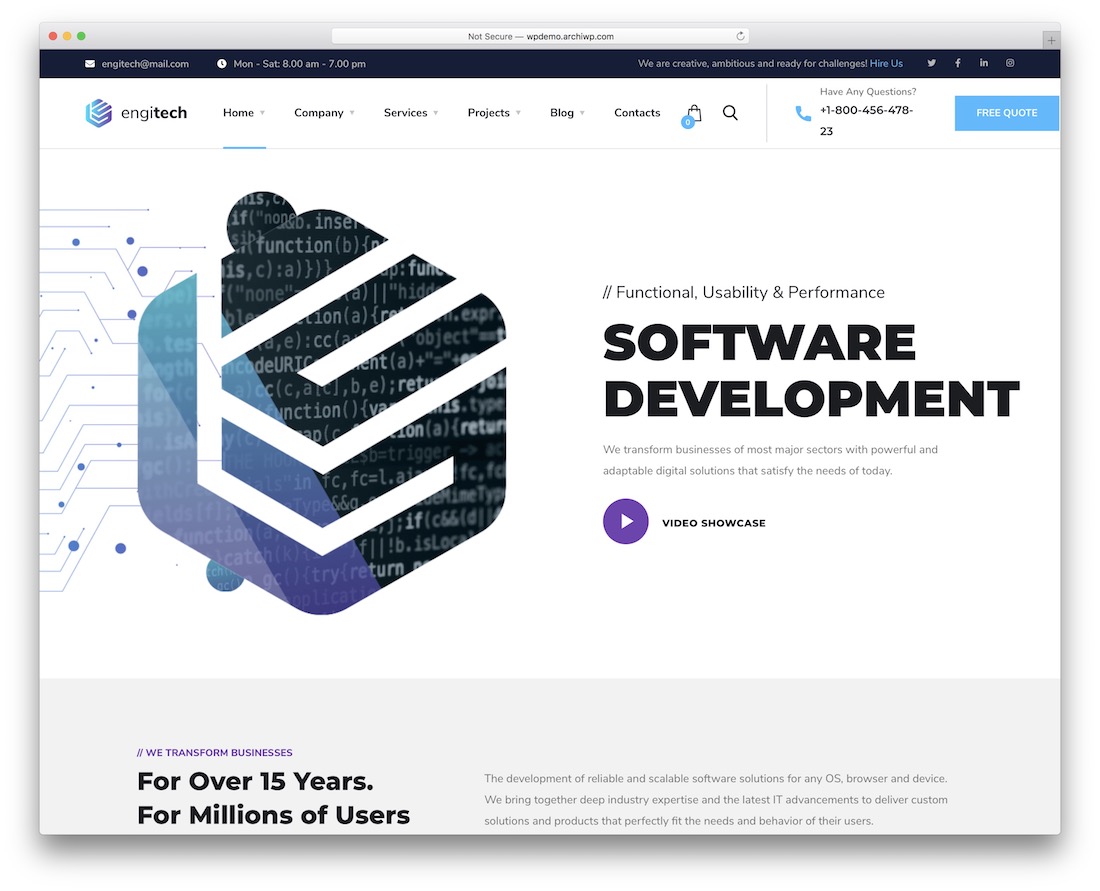Go to the Contacts page
The height and width of the screenshot is (891, 1100).
[637, 113]
